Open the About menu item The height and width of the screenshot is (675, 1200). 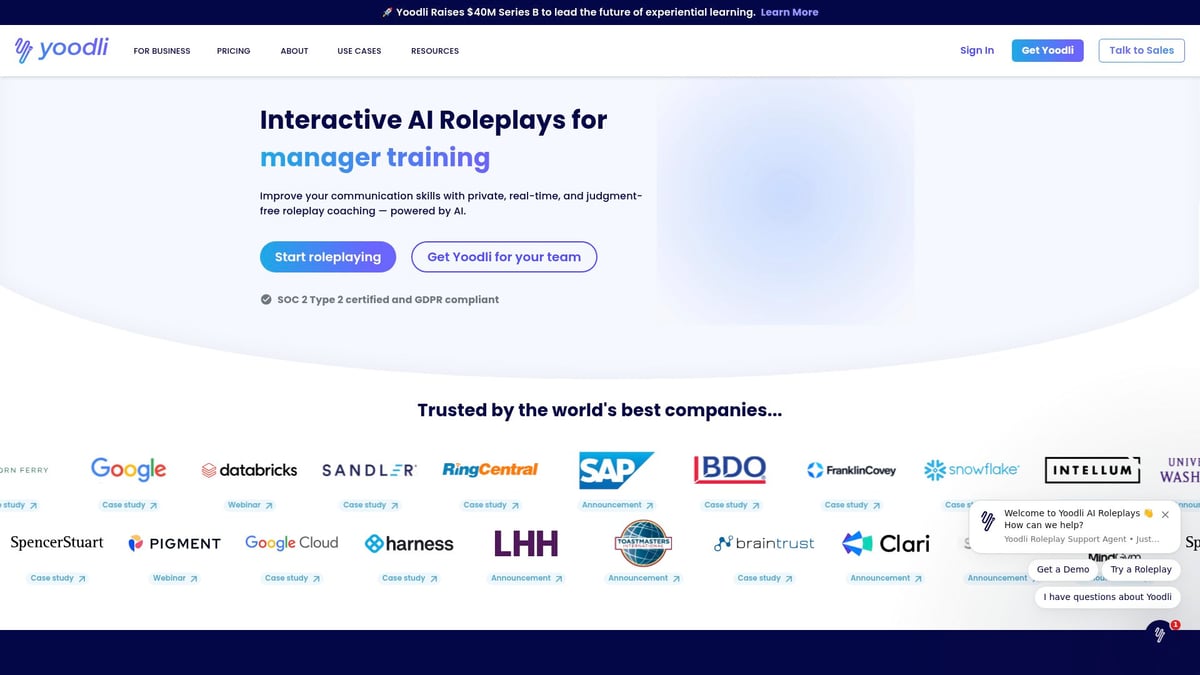click(x=293, y=50)
